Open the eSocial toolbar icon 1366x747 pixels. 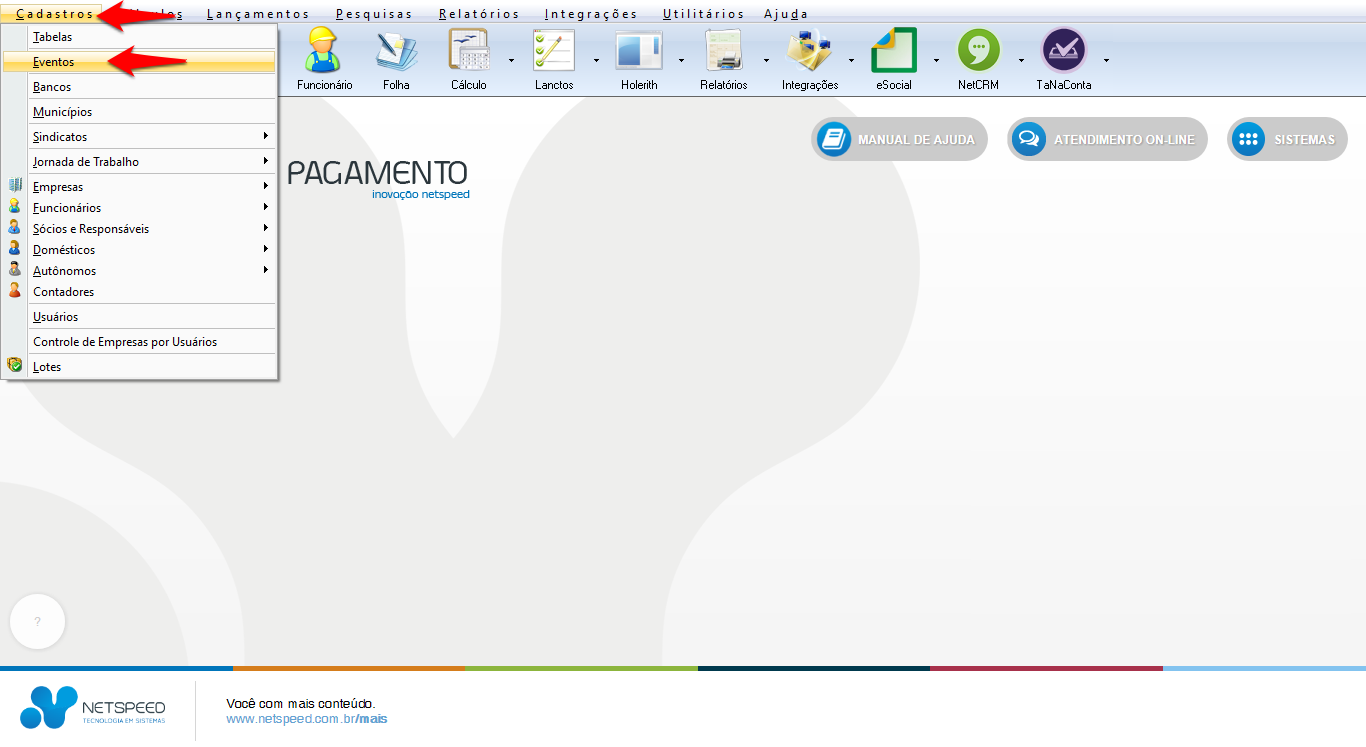click(x=893, y=52)
